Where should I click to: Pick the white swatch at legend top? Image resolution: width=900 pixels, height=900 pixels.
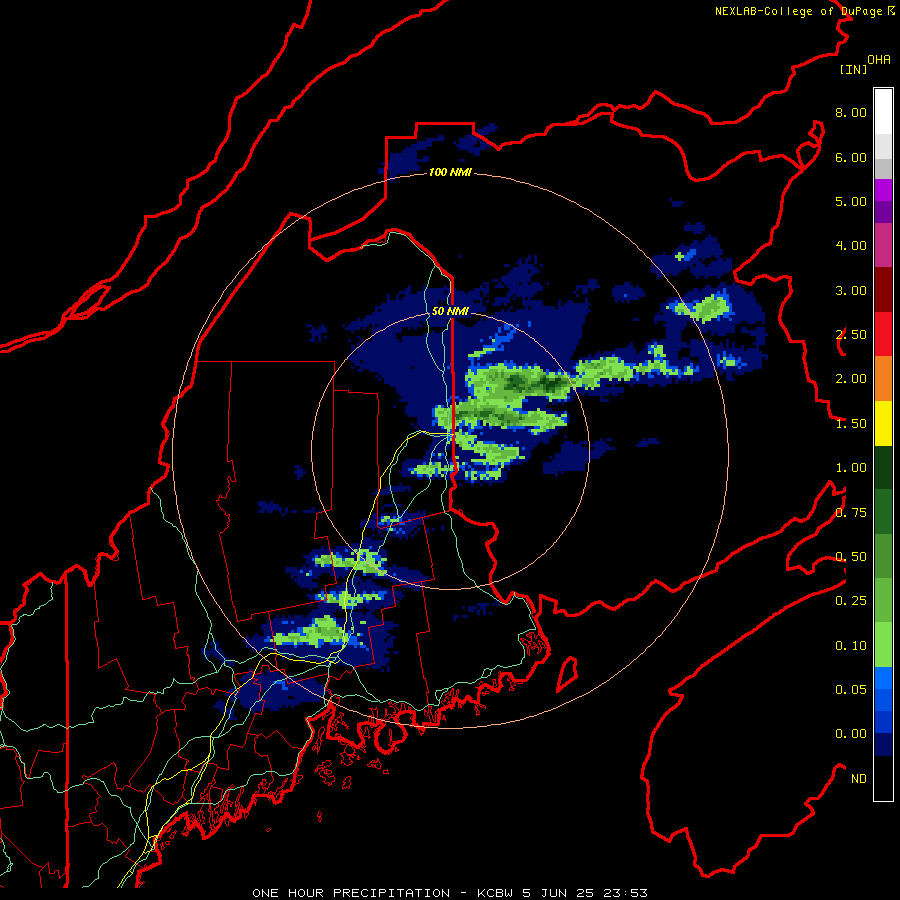coord(883,112)
